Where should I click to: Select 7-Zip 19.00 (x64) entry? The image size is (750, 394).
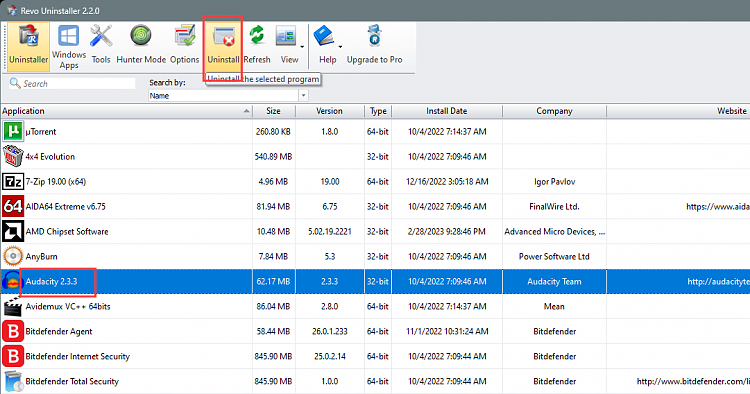(x=55, y=182)
